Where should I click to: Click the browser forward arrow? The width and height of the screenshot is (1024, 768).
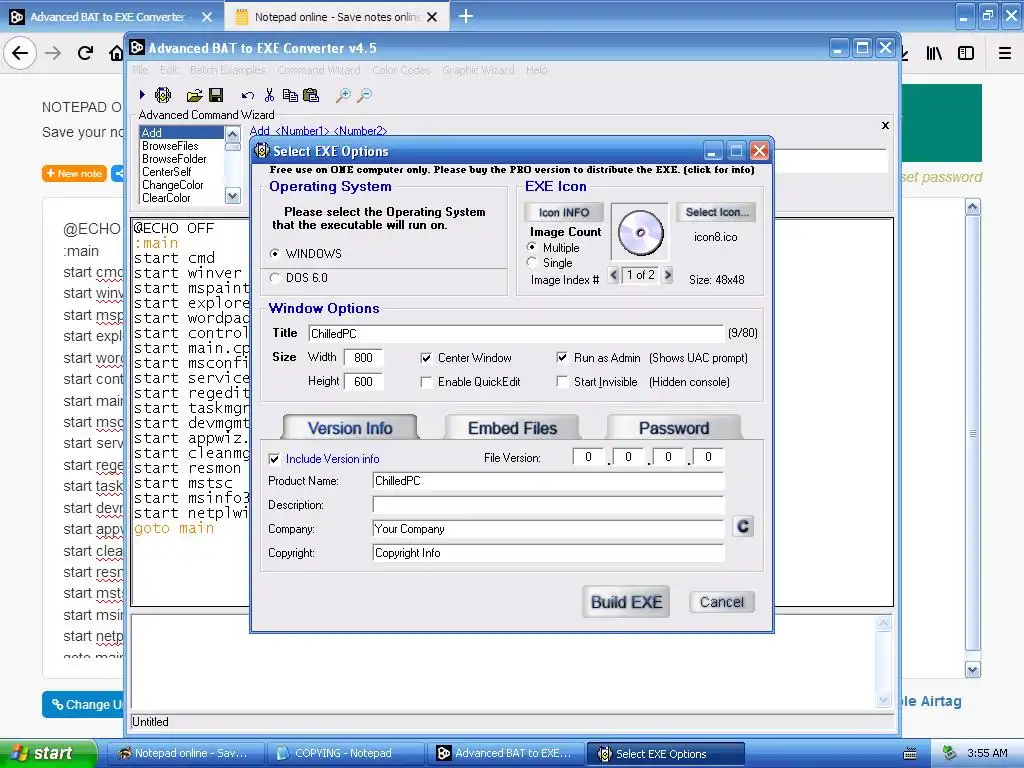(53, 53)
